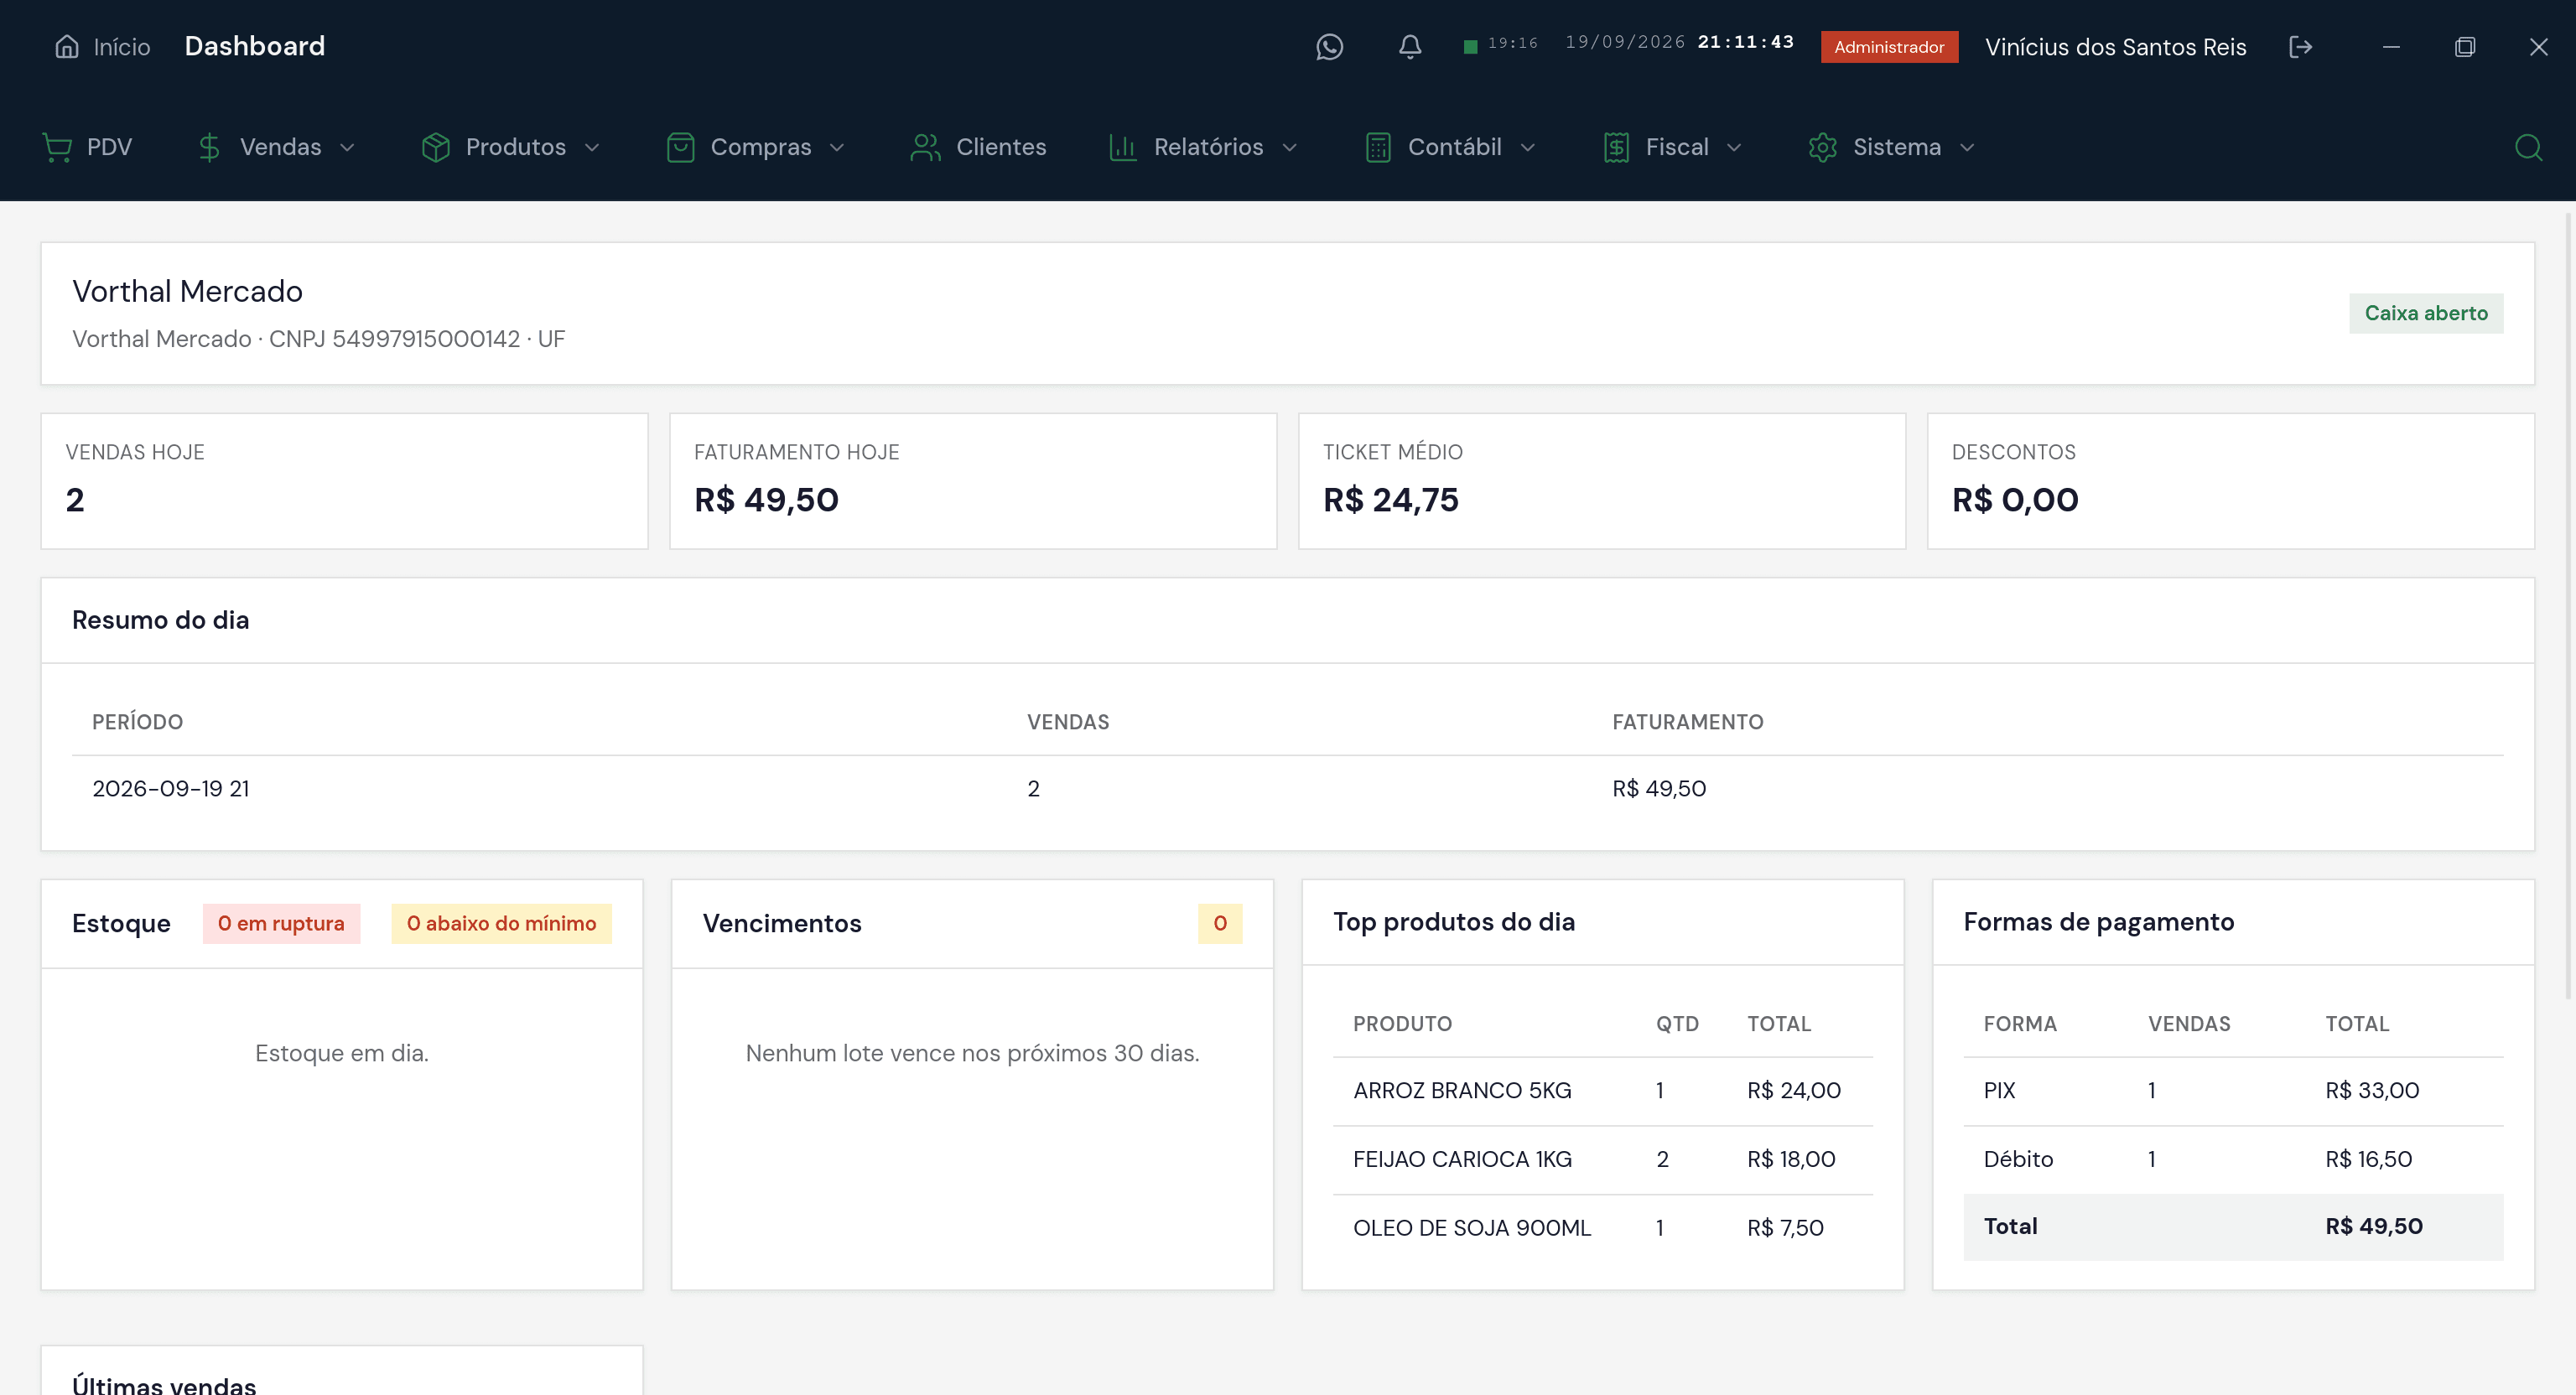The height and width of the screenshot is (1395, 2576).
Task: Click the Resumo do dia heading
Action: tap(160, 620)
